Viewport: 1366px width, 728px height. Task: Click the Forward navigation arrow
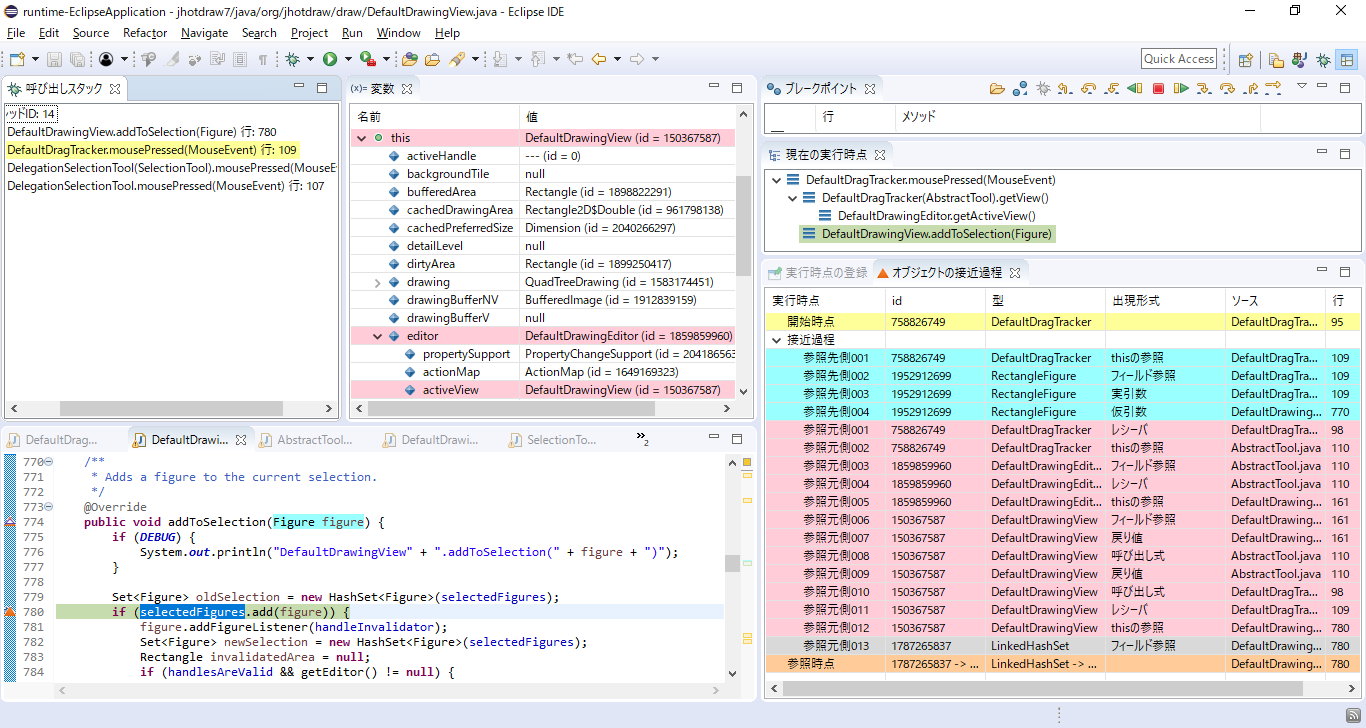coord(637,60)
